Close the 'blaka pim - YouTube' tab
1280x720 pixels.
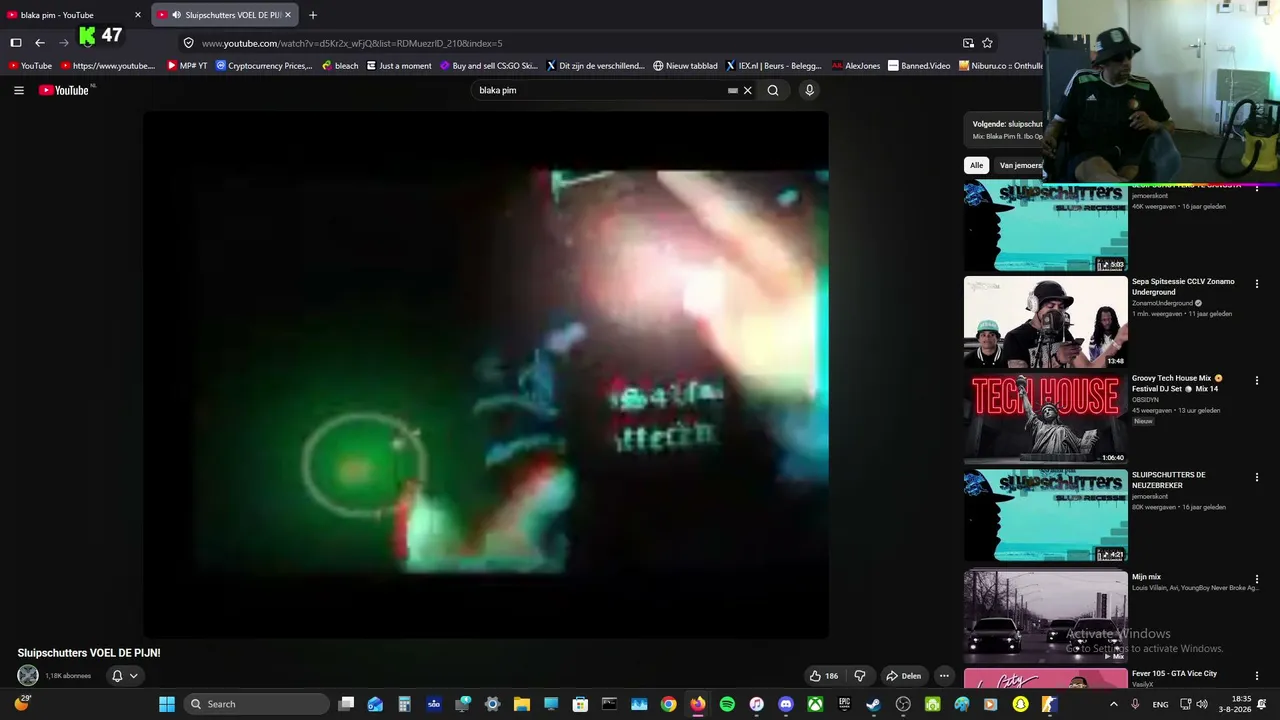tap(138, 15)
